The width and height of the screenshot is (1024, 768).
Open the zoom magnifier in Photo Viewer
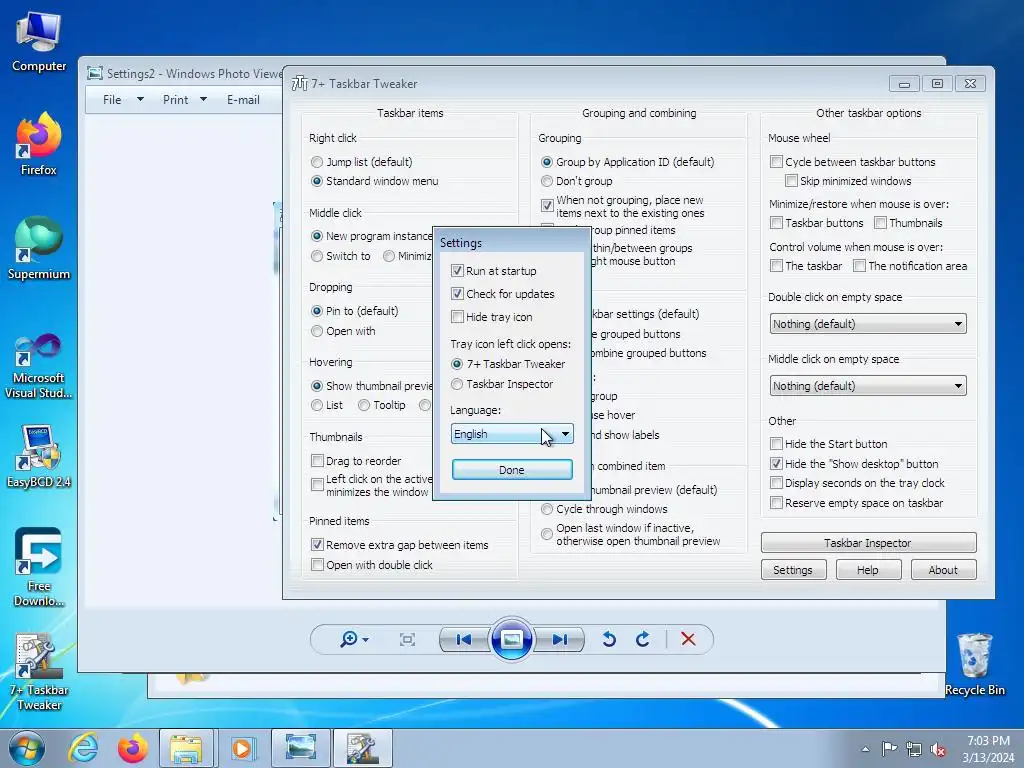354,639
